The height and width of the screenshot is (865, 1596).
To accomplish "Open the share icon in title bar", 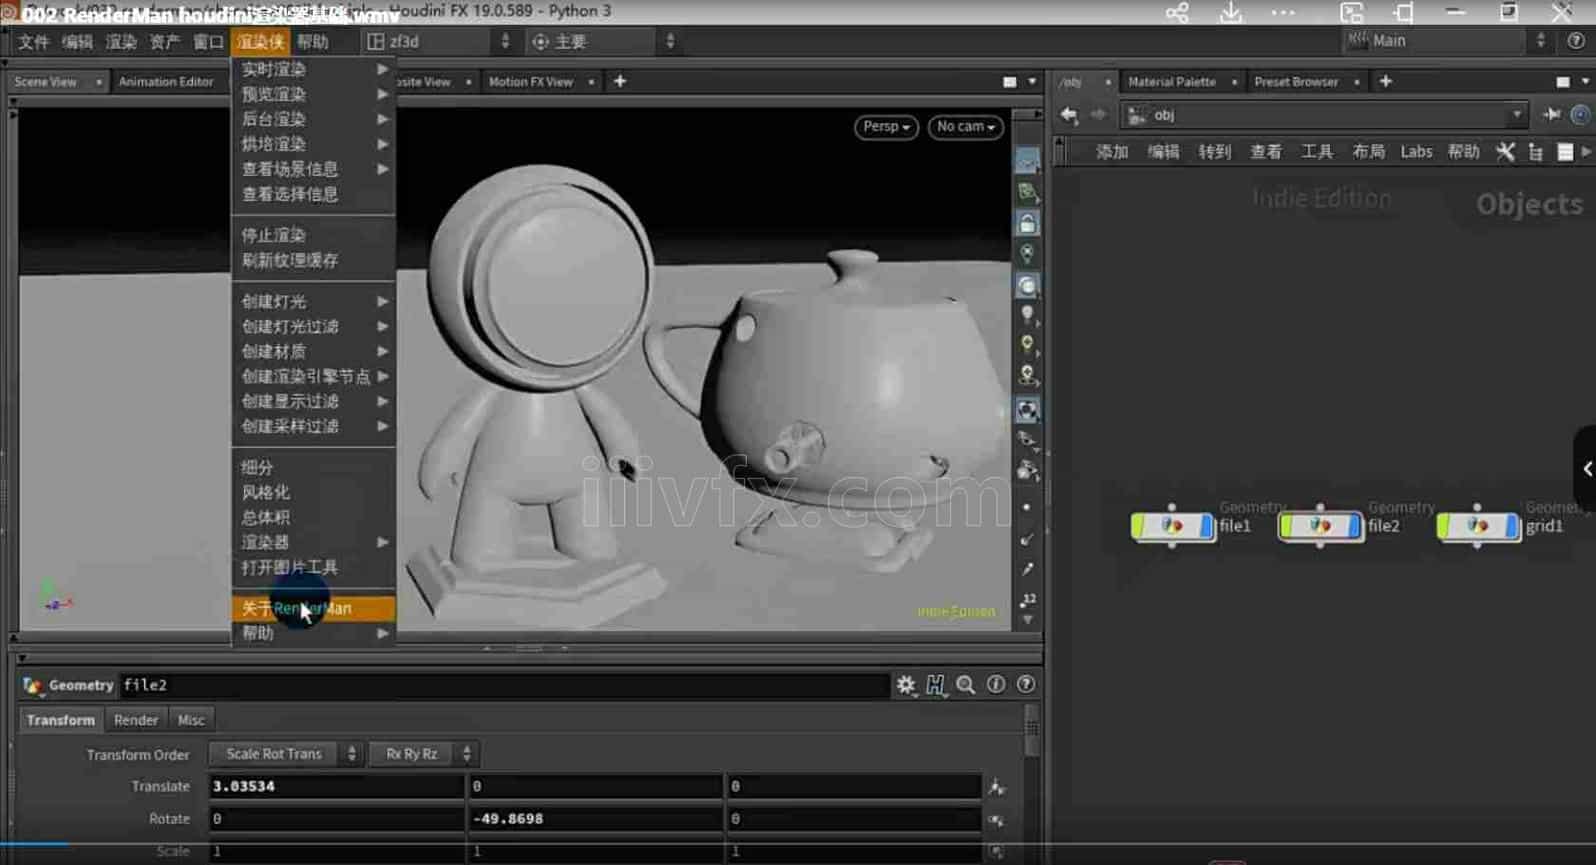I will coord(1177,13).
